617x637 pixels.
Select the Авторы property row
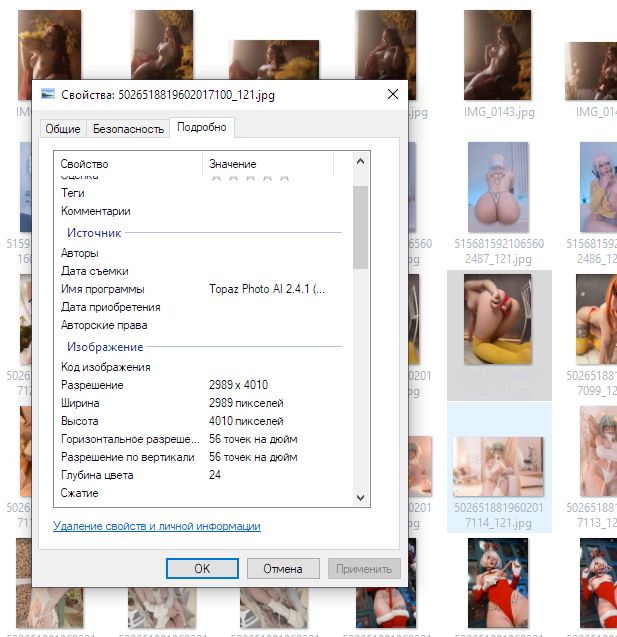pyautogui.click(x=201, y=253)
